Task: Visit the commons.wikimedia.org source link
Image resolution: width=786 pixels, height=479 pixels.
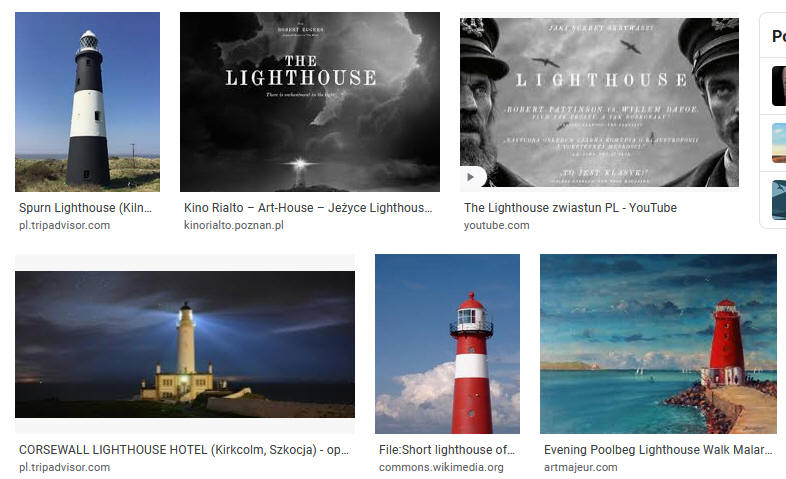Action: coord(441,467)
